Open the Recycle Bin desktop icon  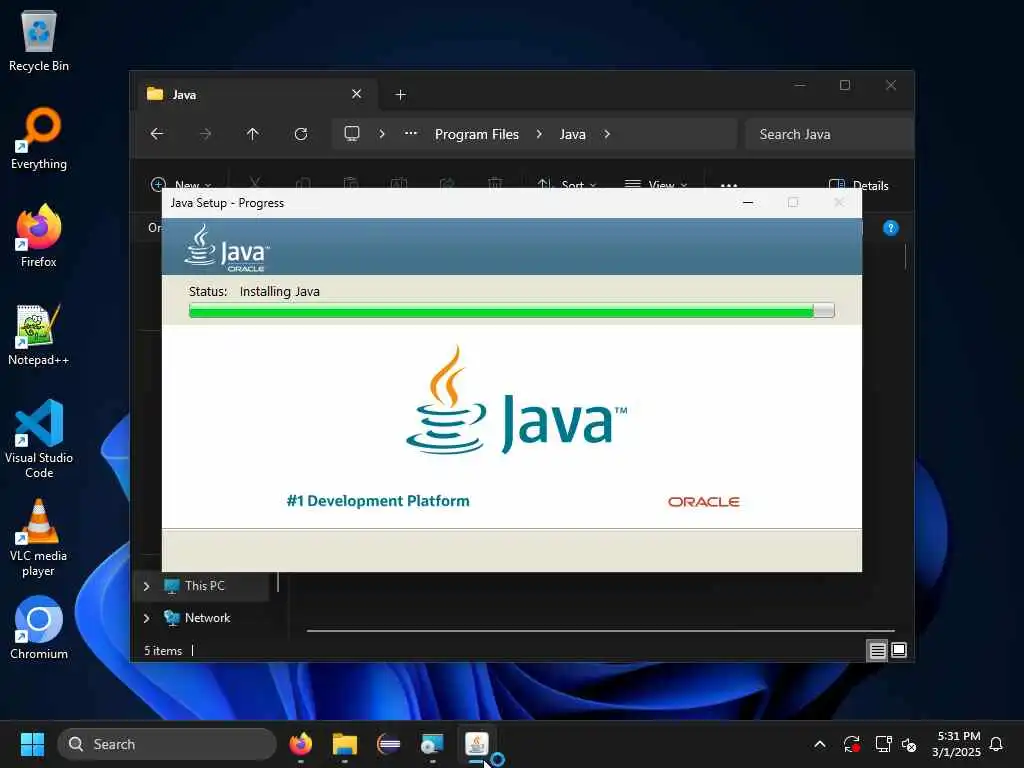pyautogui.click(x=39, y=40)
